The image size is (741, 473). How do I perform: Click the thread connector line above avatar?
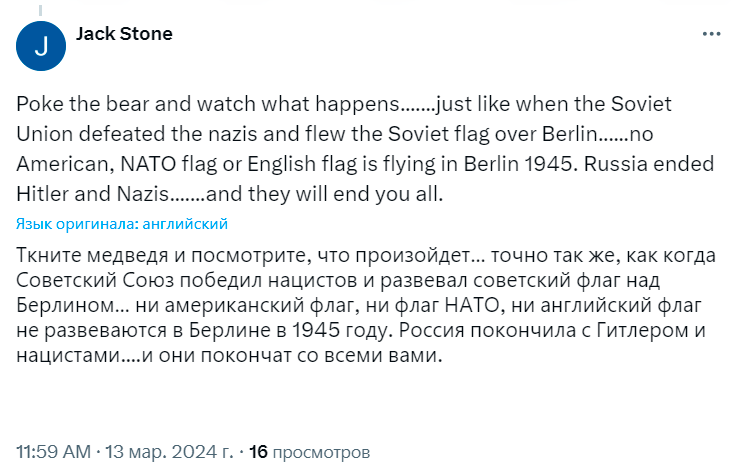pyautogui.click(x=41, y=9)
